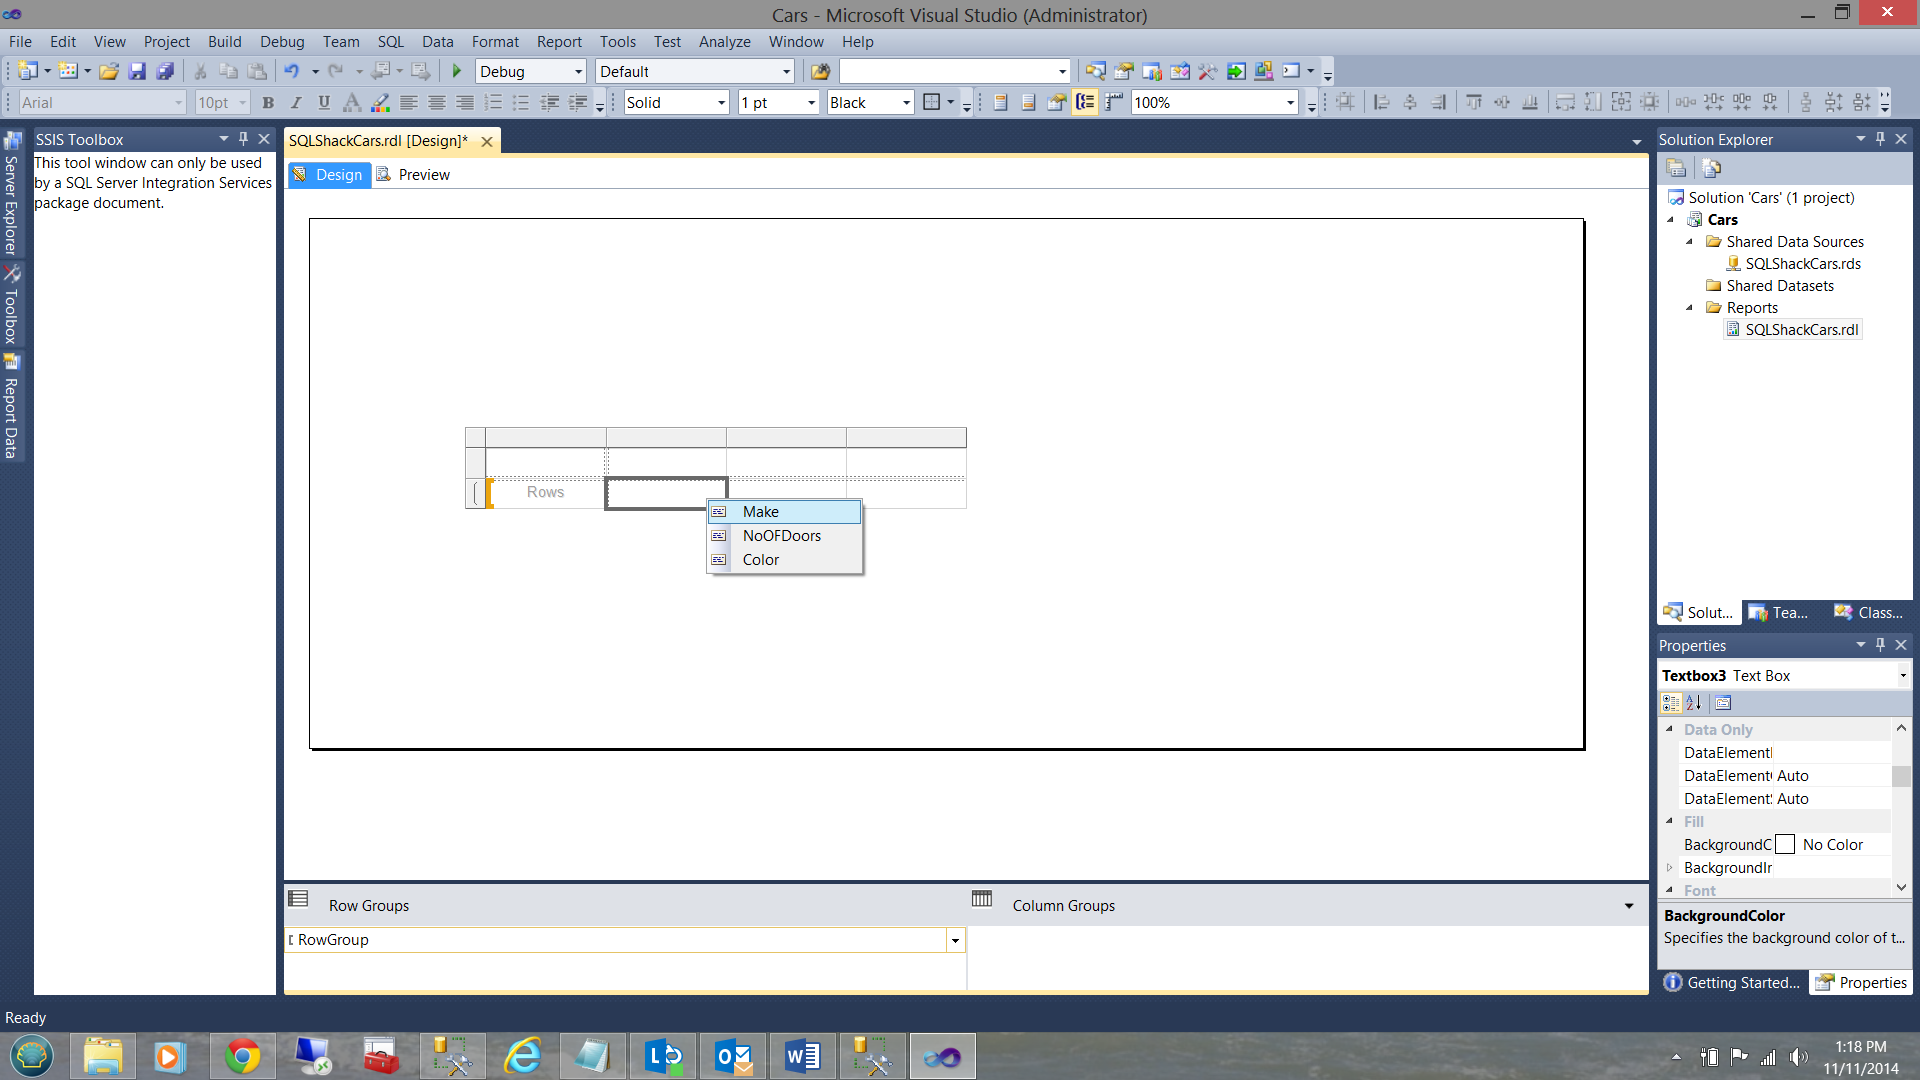Click the Show All Files icon in Solution Explorer

[1711, 168]
